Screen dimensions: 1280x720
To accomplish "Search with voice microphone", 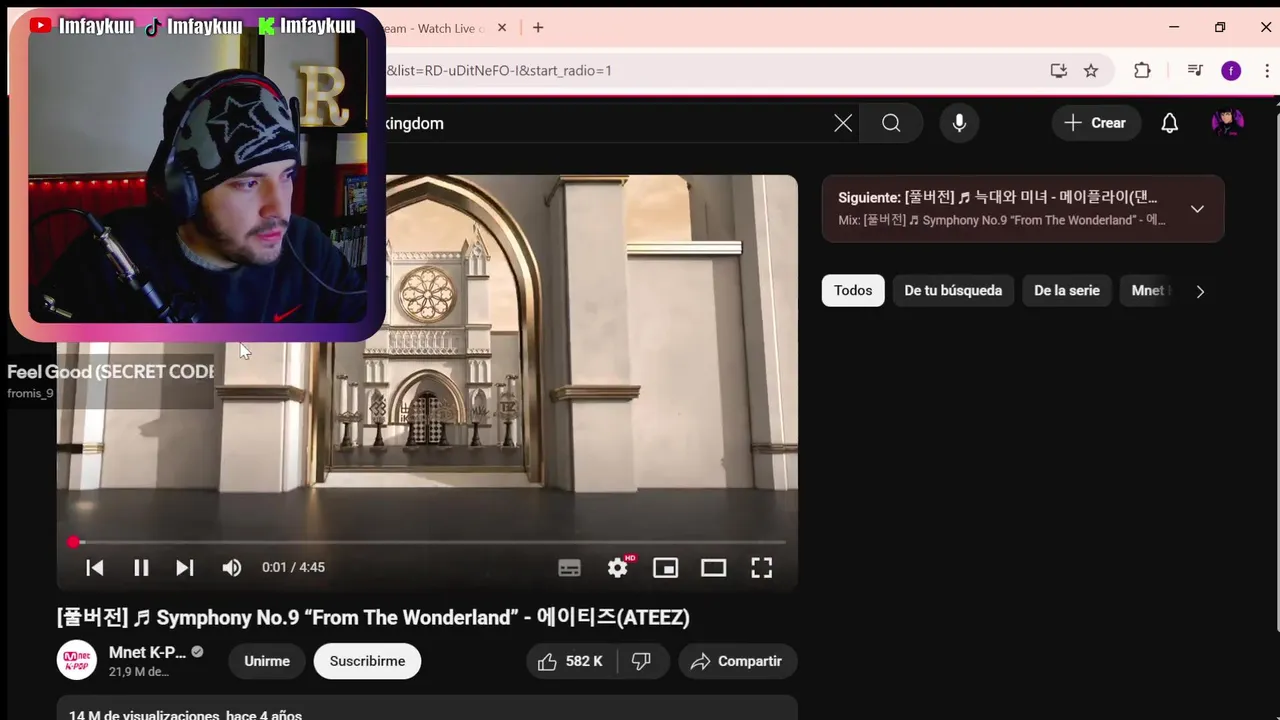I will [959, 123].
